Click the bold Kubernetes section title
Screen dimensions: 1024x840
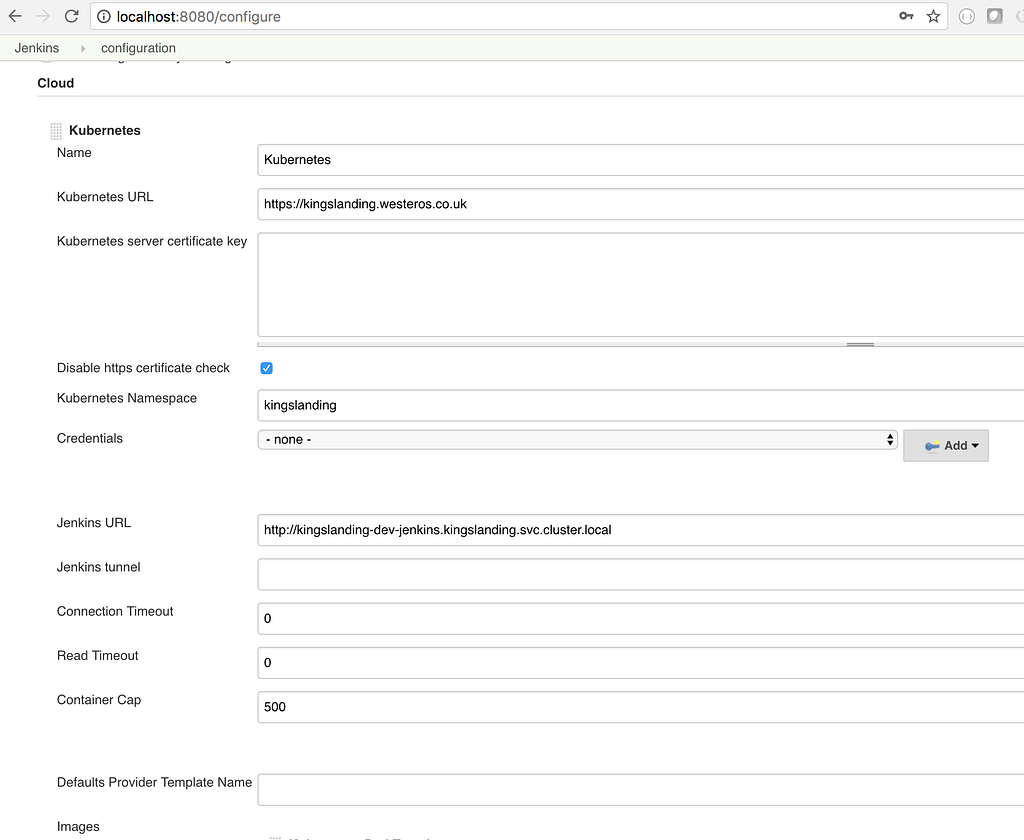pyautogui.click(x=104, y=130)
